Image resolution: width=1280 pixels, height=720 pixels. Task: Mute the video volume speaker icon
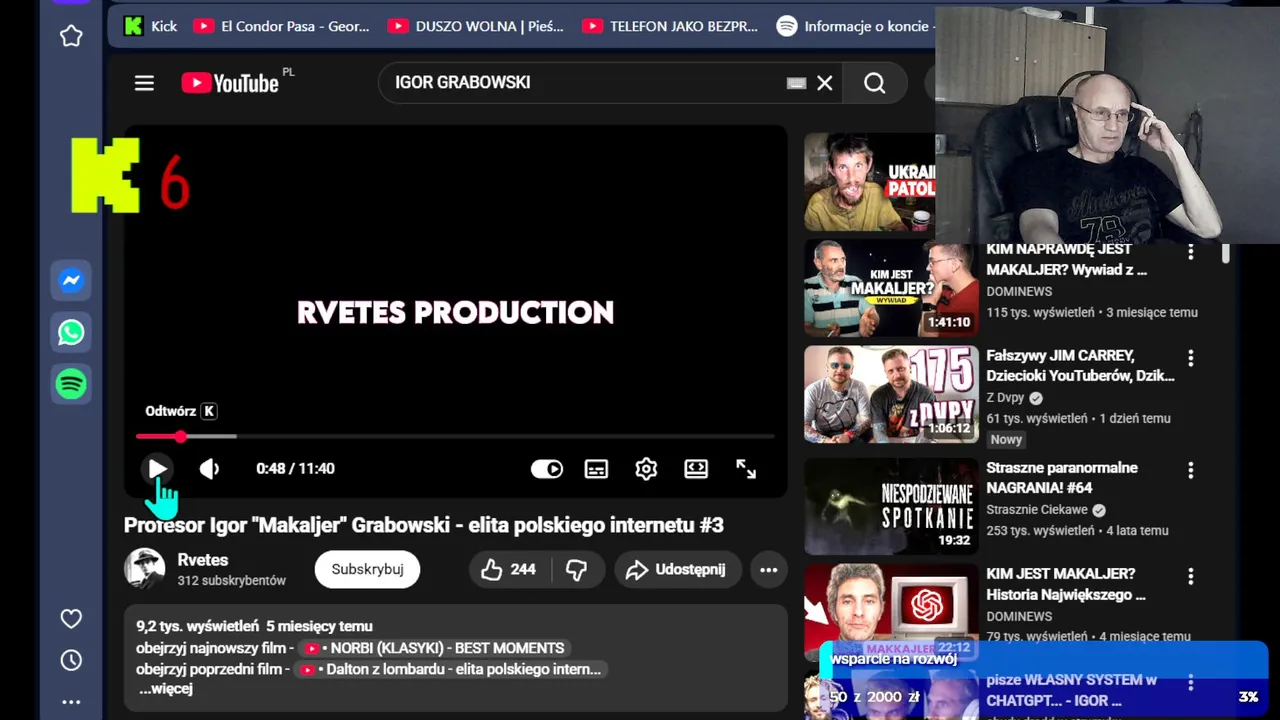209,468
